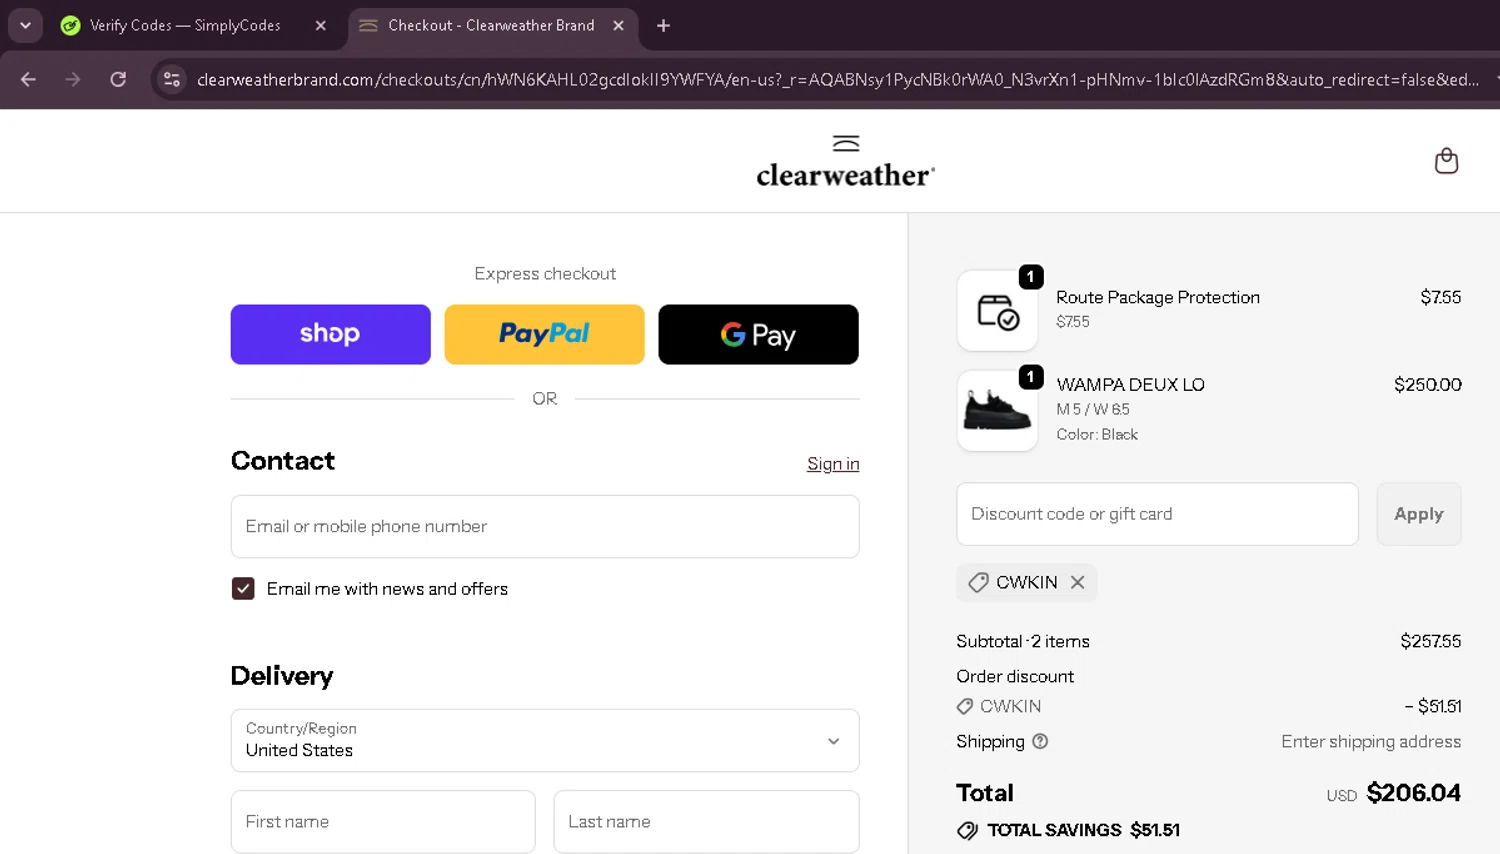Viewport: 1500px width, 854px height.
Task: Click the WAMPA DEUX LO product name
Action: point(1130,385)
